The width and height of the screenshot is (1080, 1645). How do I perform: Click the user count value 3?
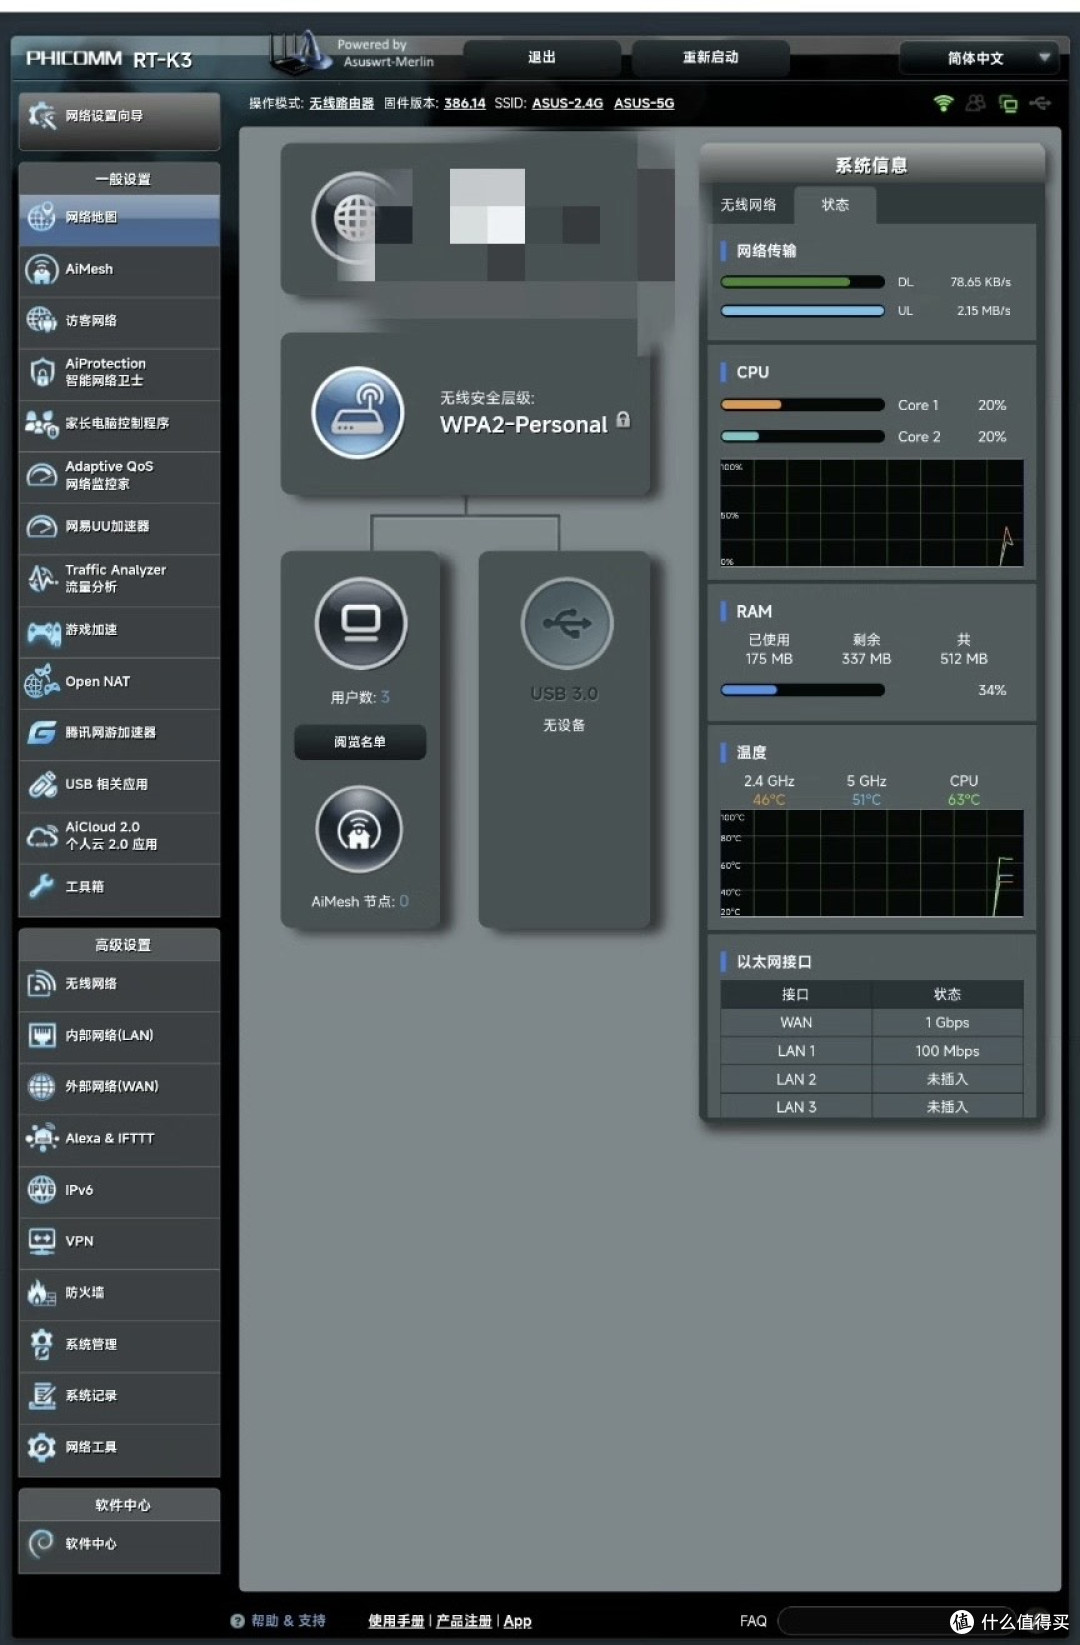click(385, 697)
